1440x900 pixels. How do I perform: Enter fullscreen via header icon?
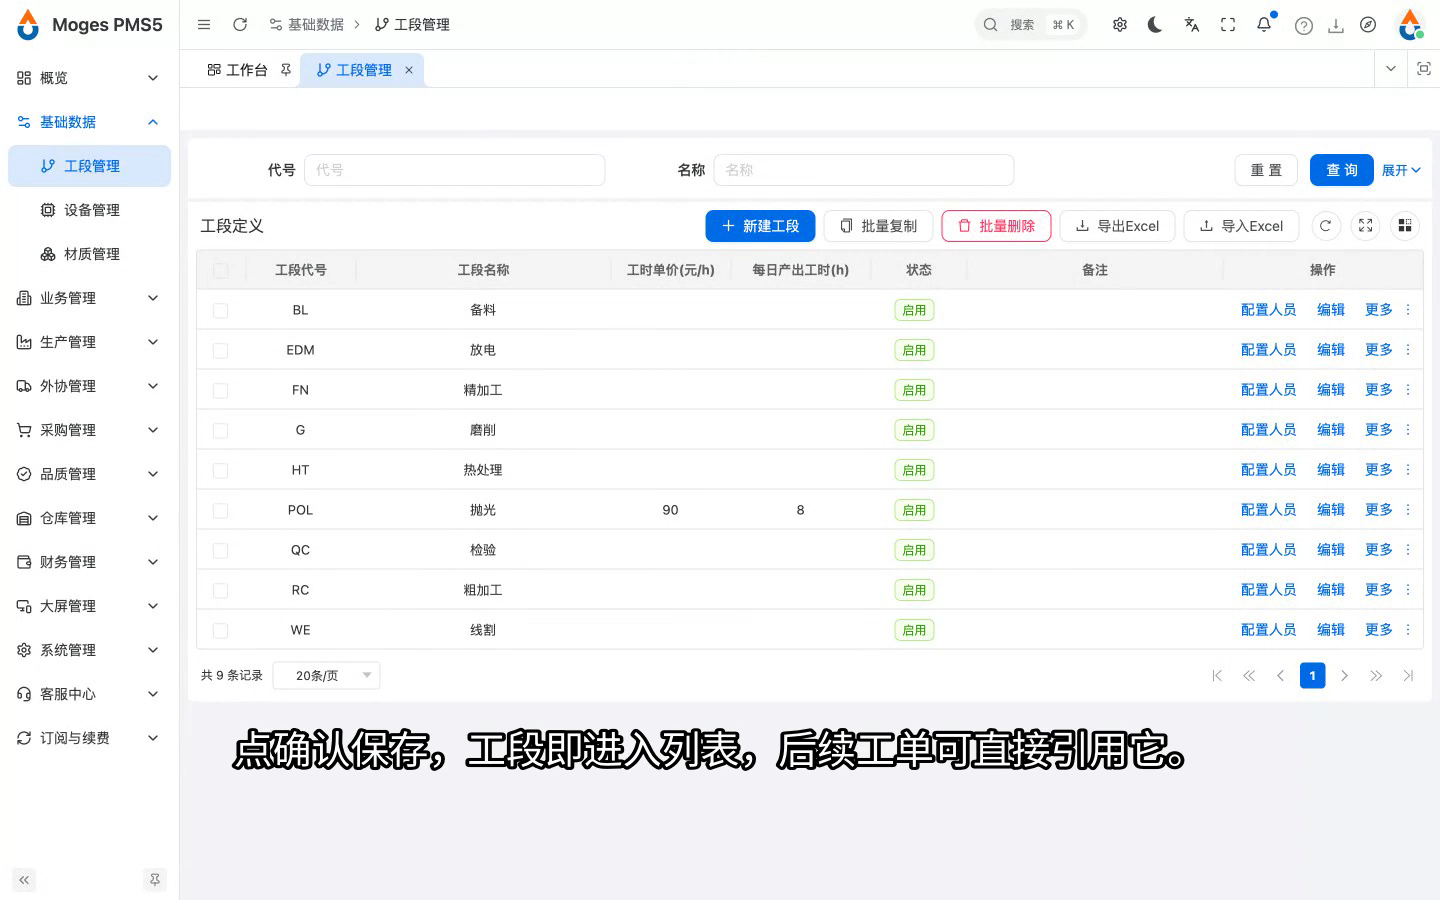pos(1228,25)
